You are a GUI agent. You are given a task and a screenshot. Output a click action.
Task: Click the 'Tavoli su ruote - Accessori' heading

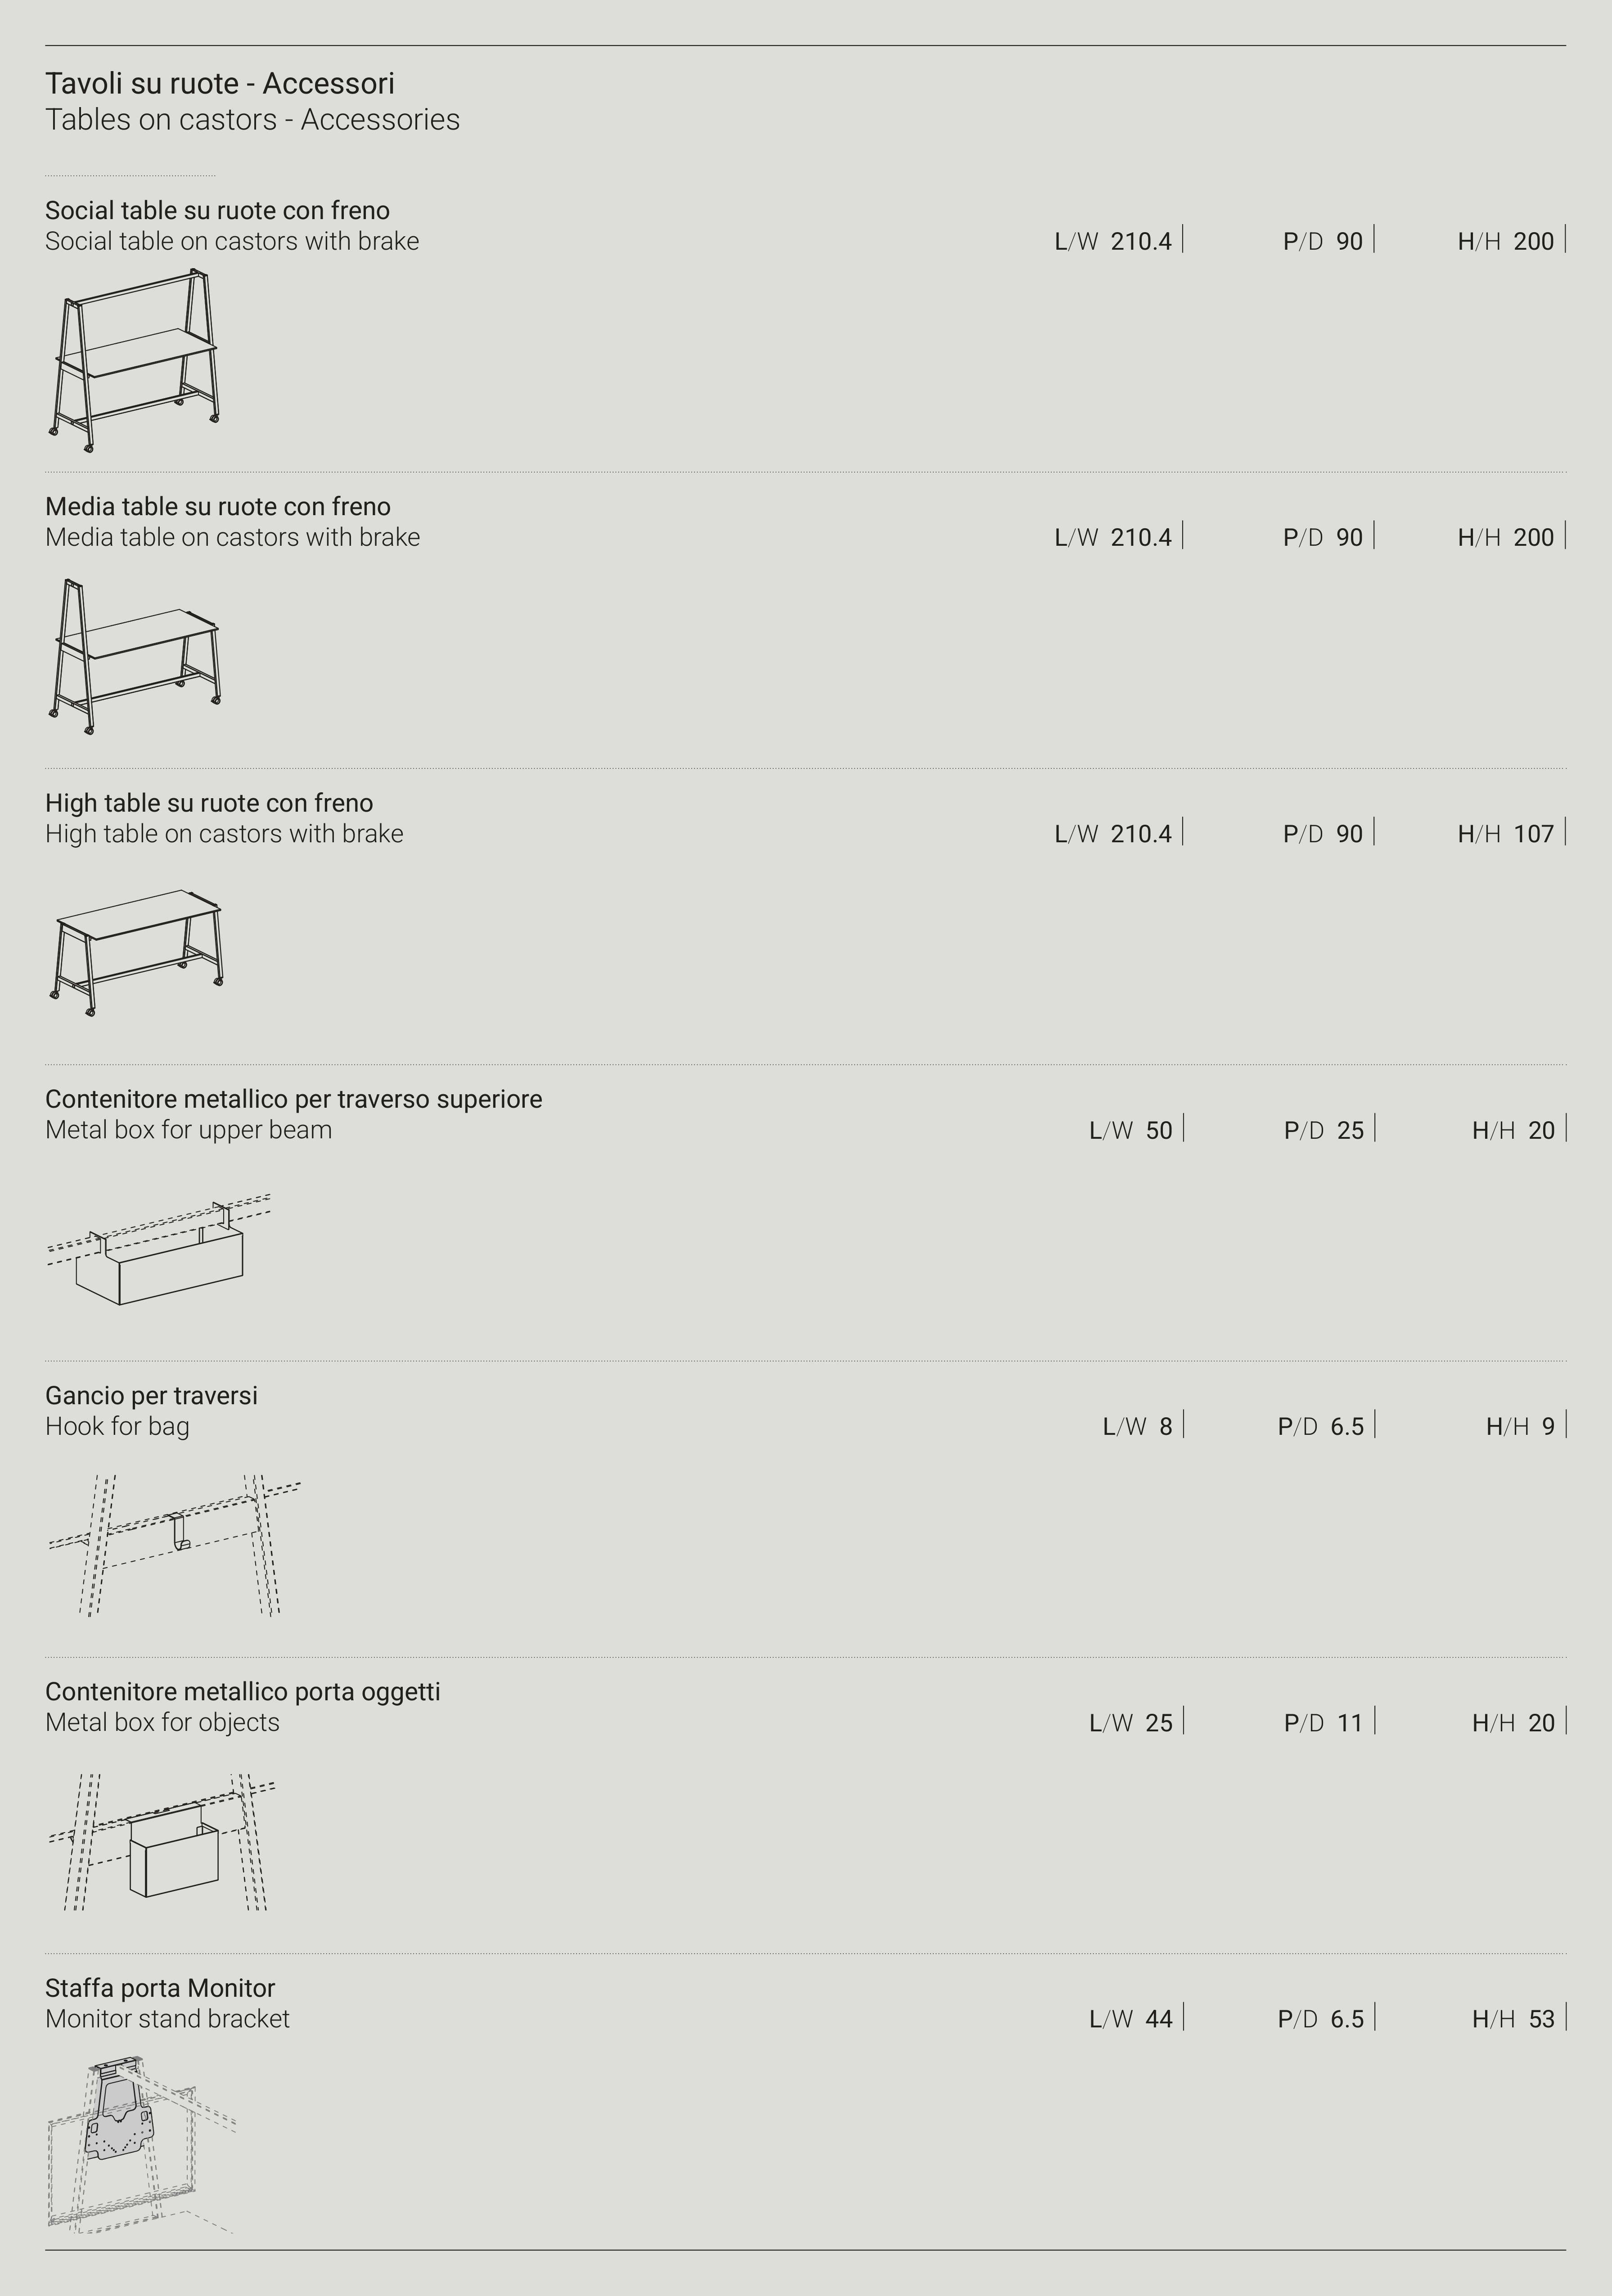click(220, 83)
